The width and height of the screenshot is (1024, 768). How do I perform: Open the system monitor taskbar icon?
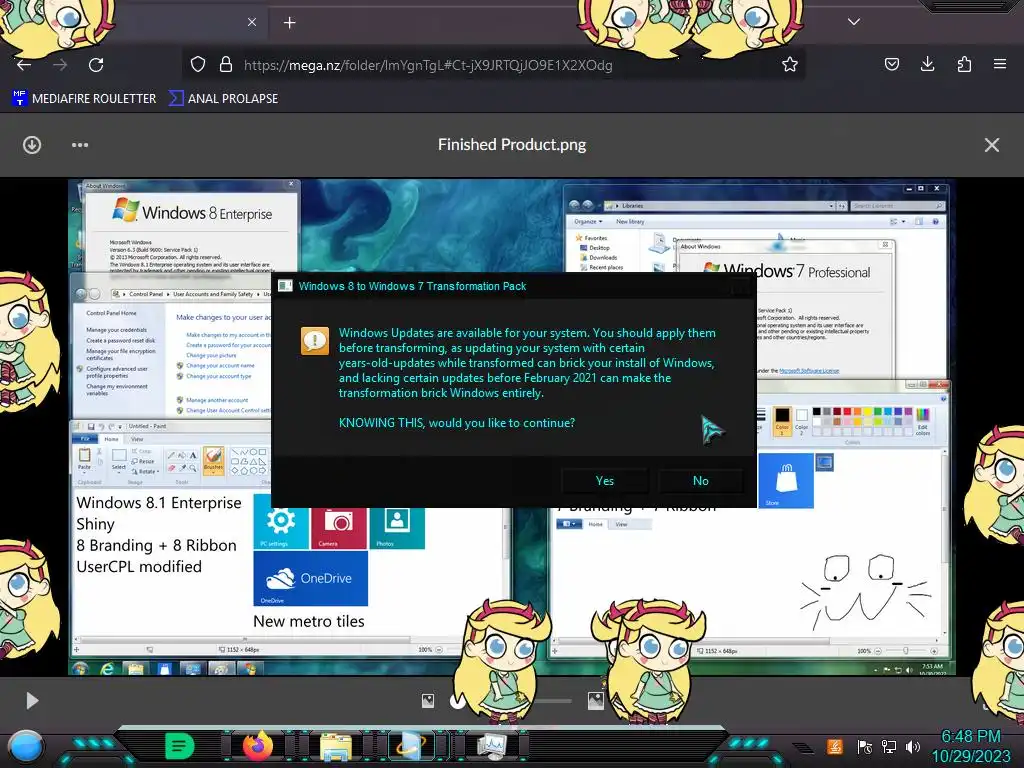tap(492, 746)
